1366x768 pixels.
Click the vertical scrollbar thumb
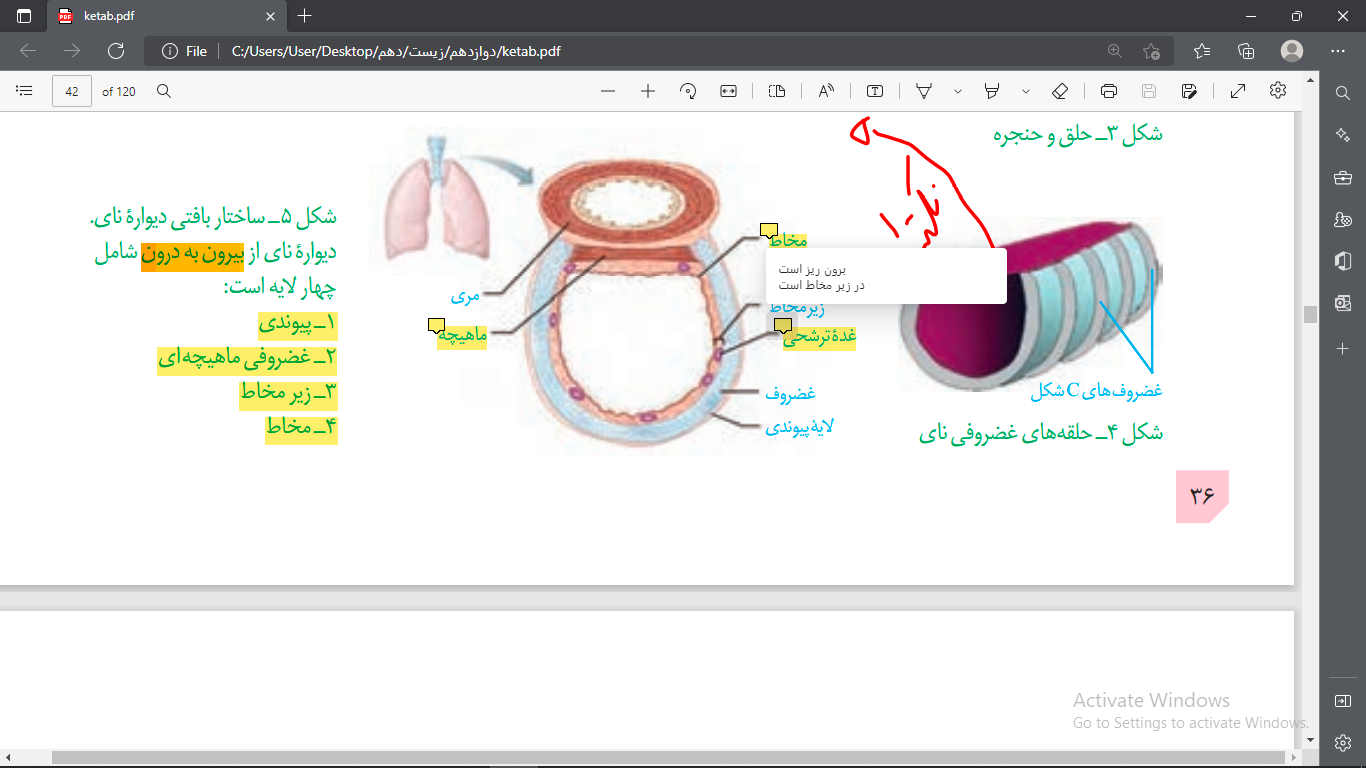[x=1310, y=314]
